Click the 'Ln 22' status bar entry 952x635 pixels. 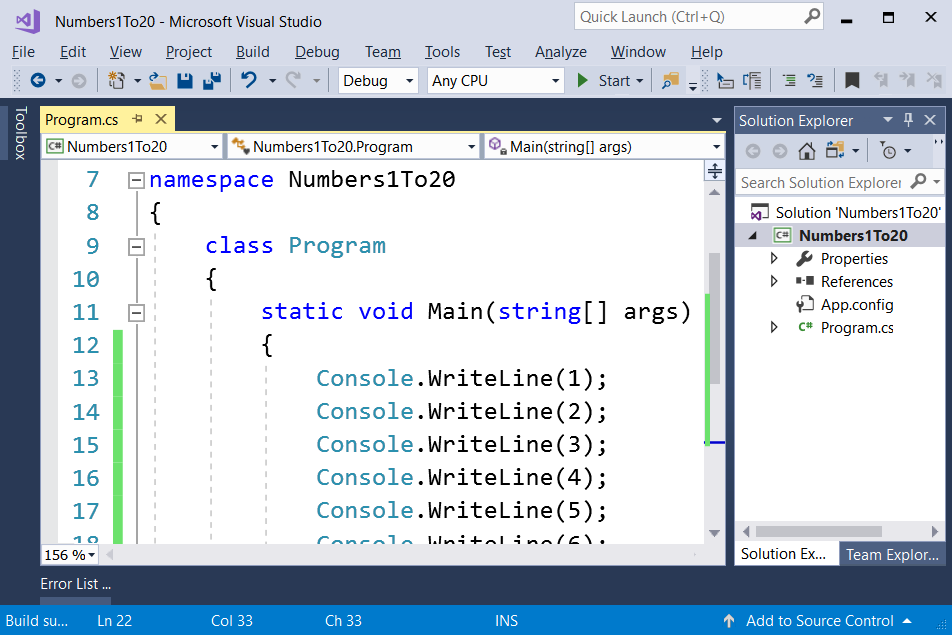tap(114, 620)
